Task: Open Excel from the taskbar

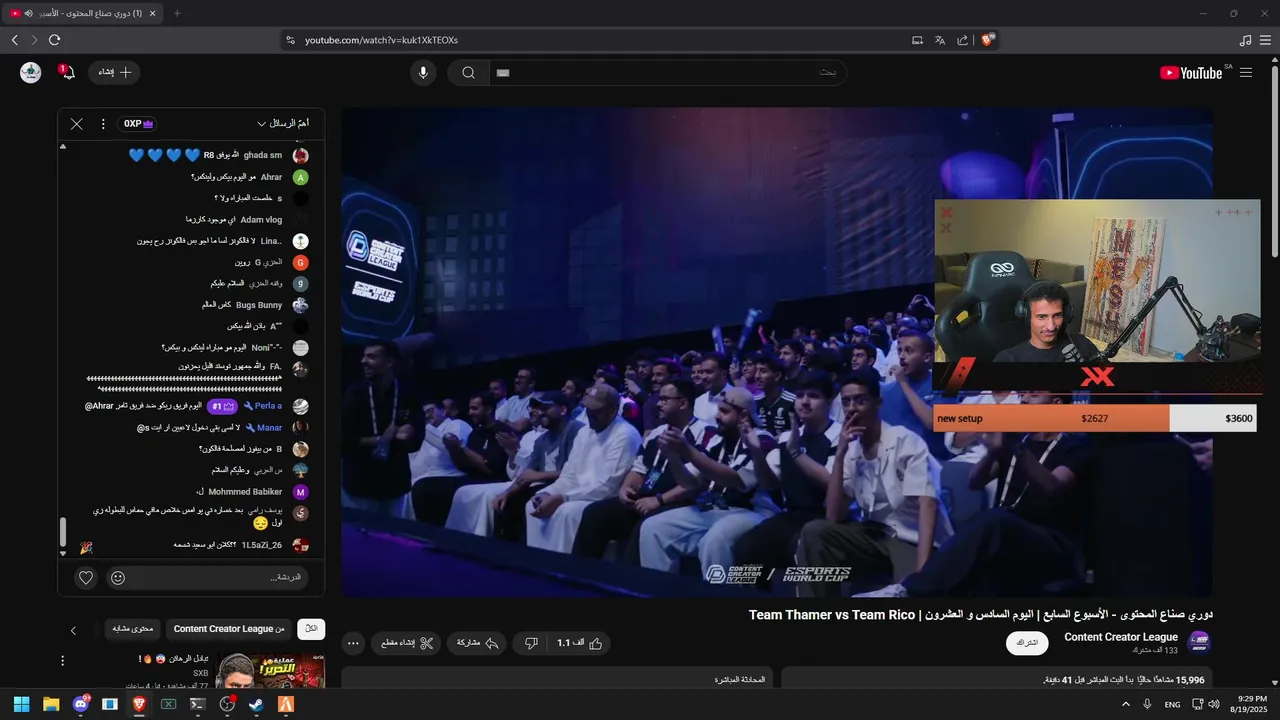Action: click(x=168, y=704)
